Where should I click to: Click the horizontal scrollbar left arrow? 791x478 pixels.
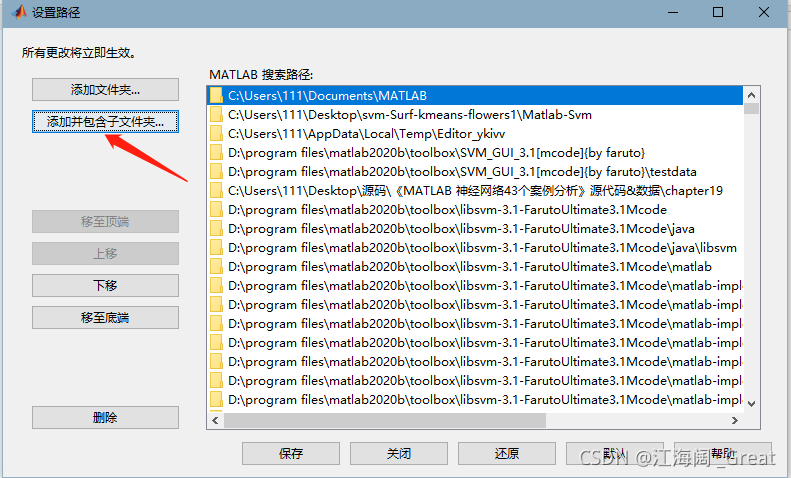215,421
